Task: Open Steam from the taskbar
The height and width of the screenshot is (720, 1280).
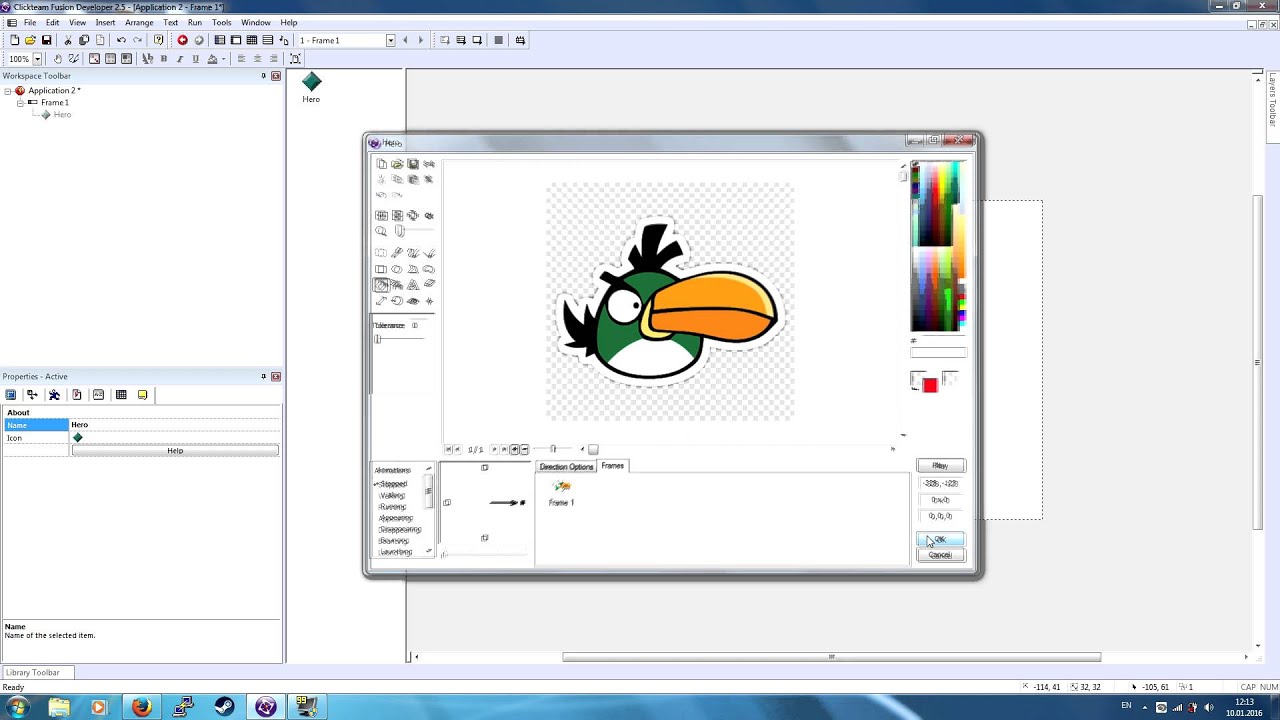Action: click(224, 707)
